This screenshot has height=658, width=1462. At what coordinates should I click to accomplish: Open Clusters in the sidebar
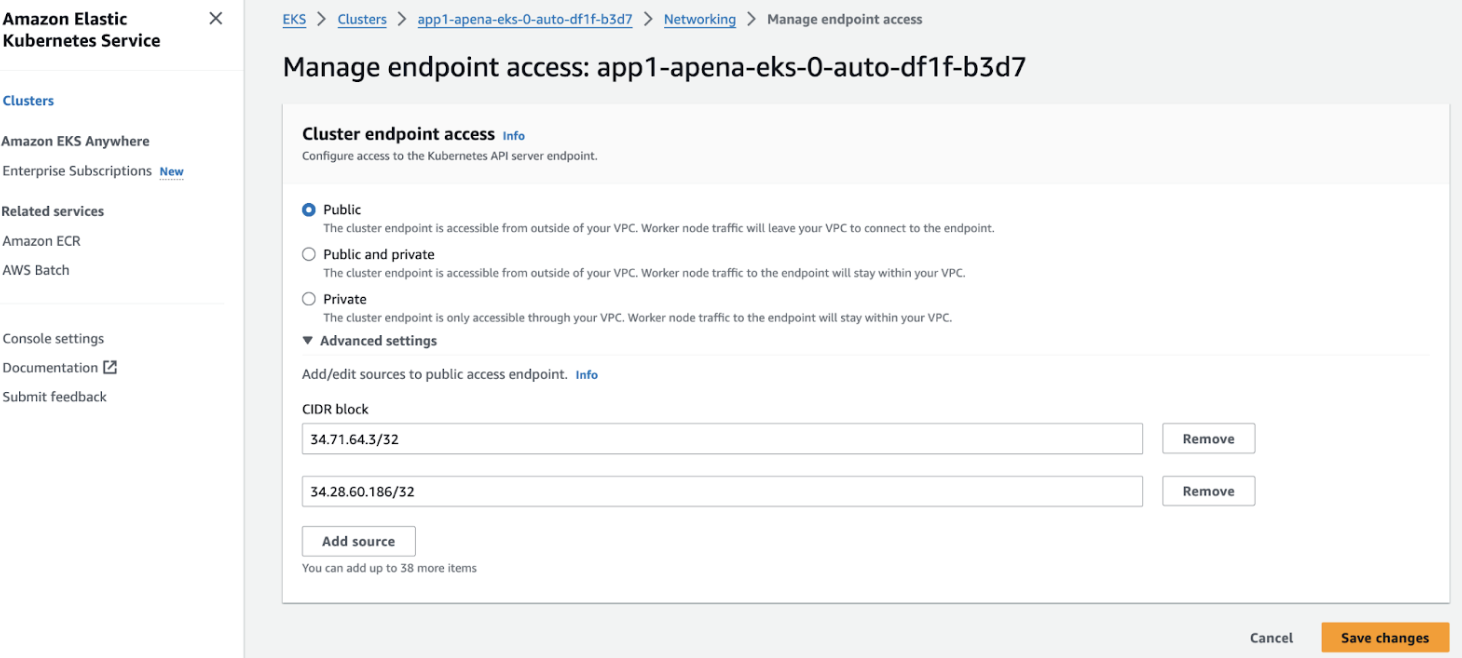[28, 101]
